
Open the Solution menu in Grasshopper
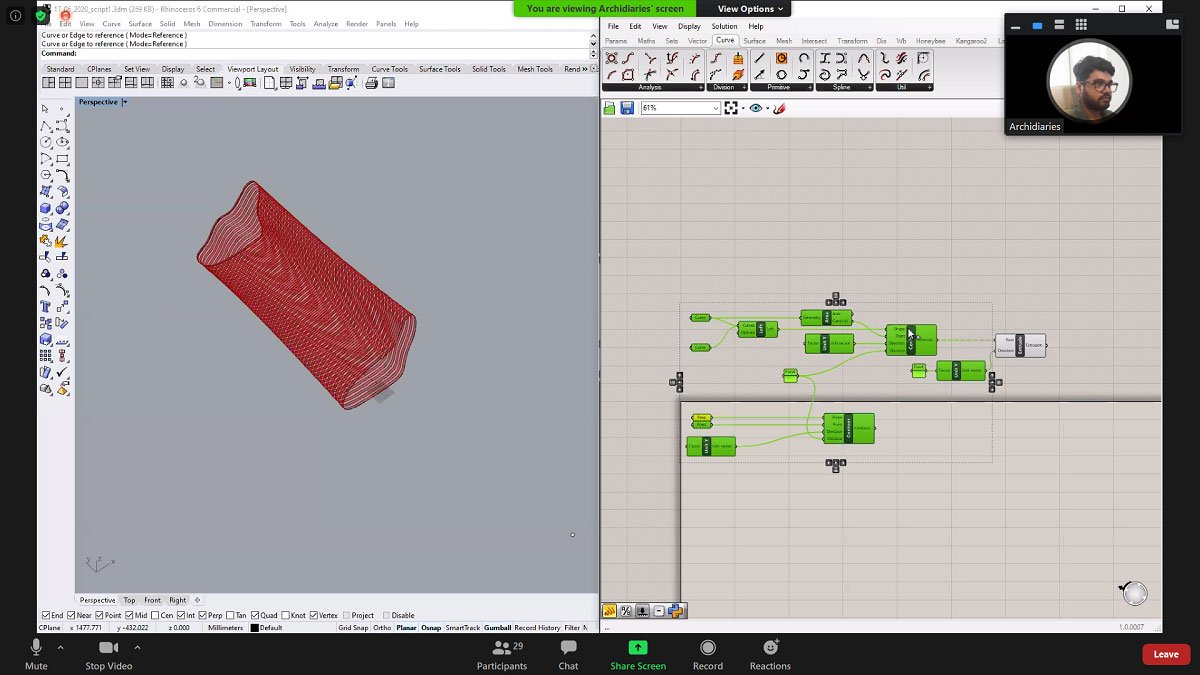pyautogui.click(x=723, y=26)
